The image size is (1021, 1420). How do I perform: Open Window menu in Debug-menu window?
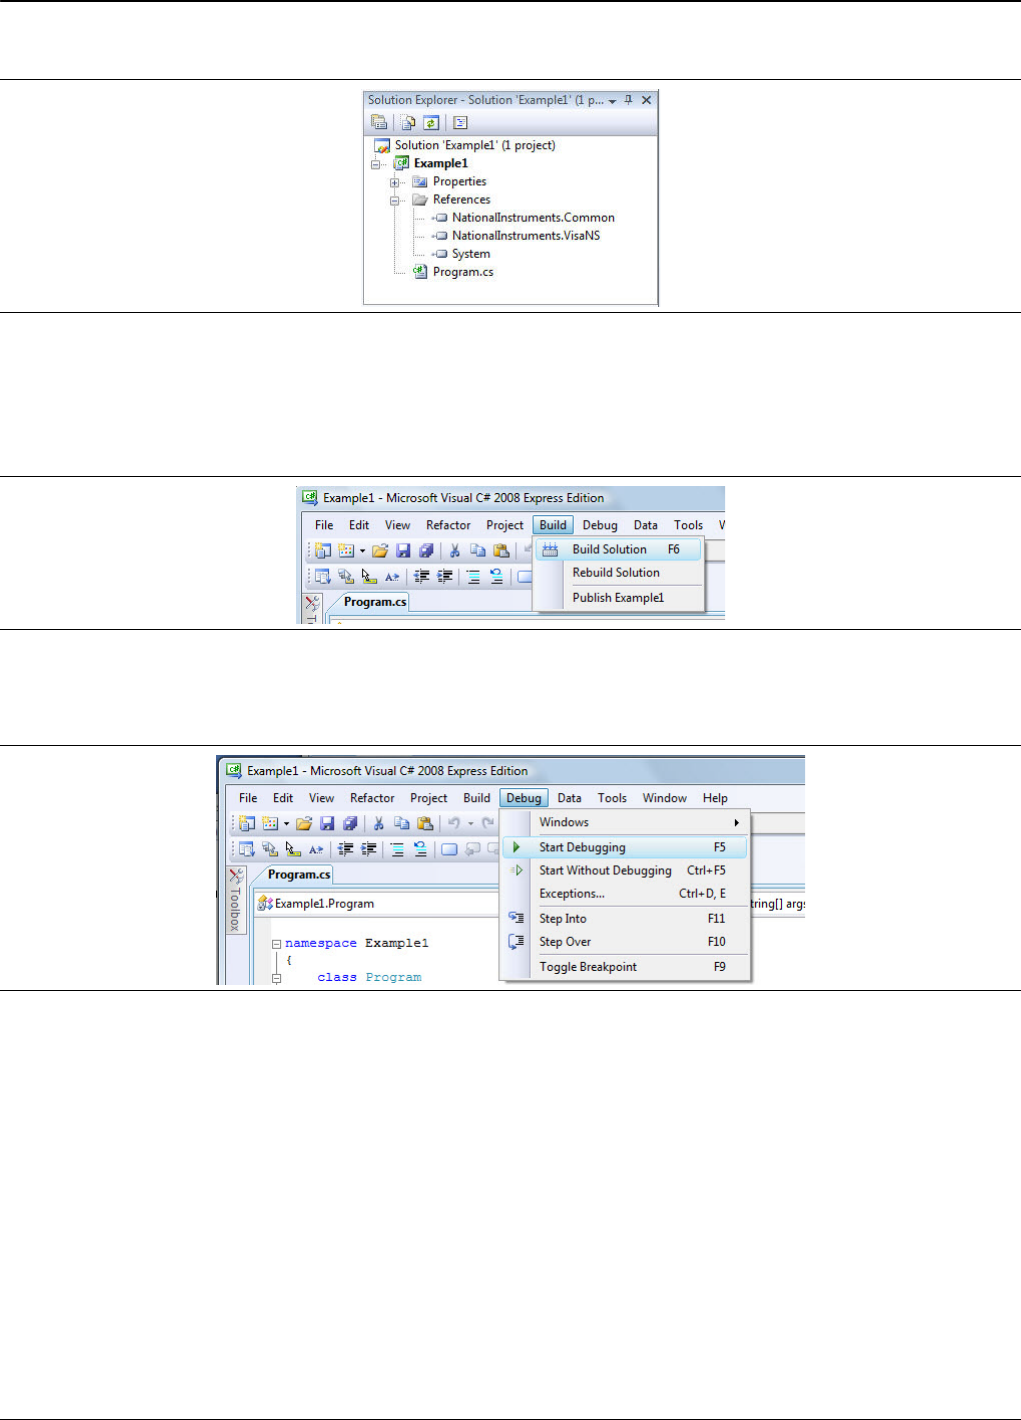click(x=664, y=798)
